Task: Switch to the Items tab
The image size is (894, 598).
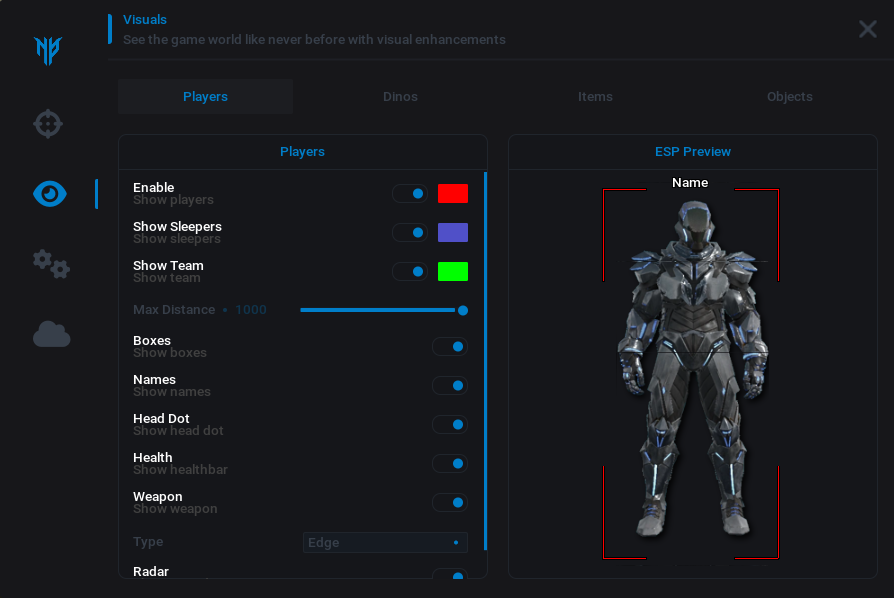Action: coord(595,97)
